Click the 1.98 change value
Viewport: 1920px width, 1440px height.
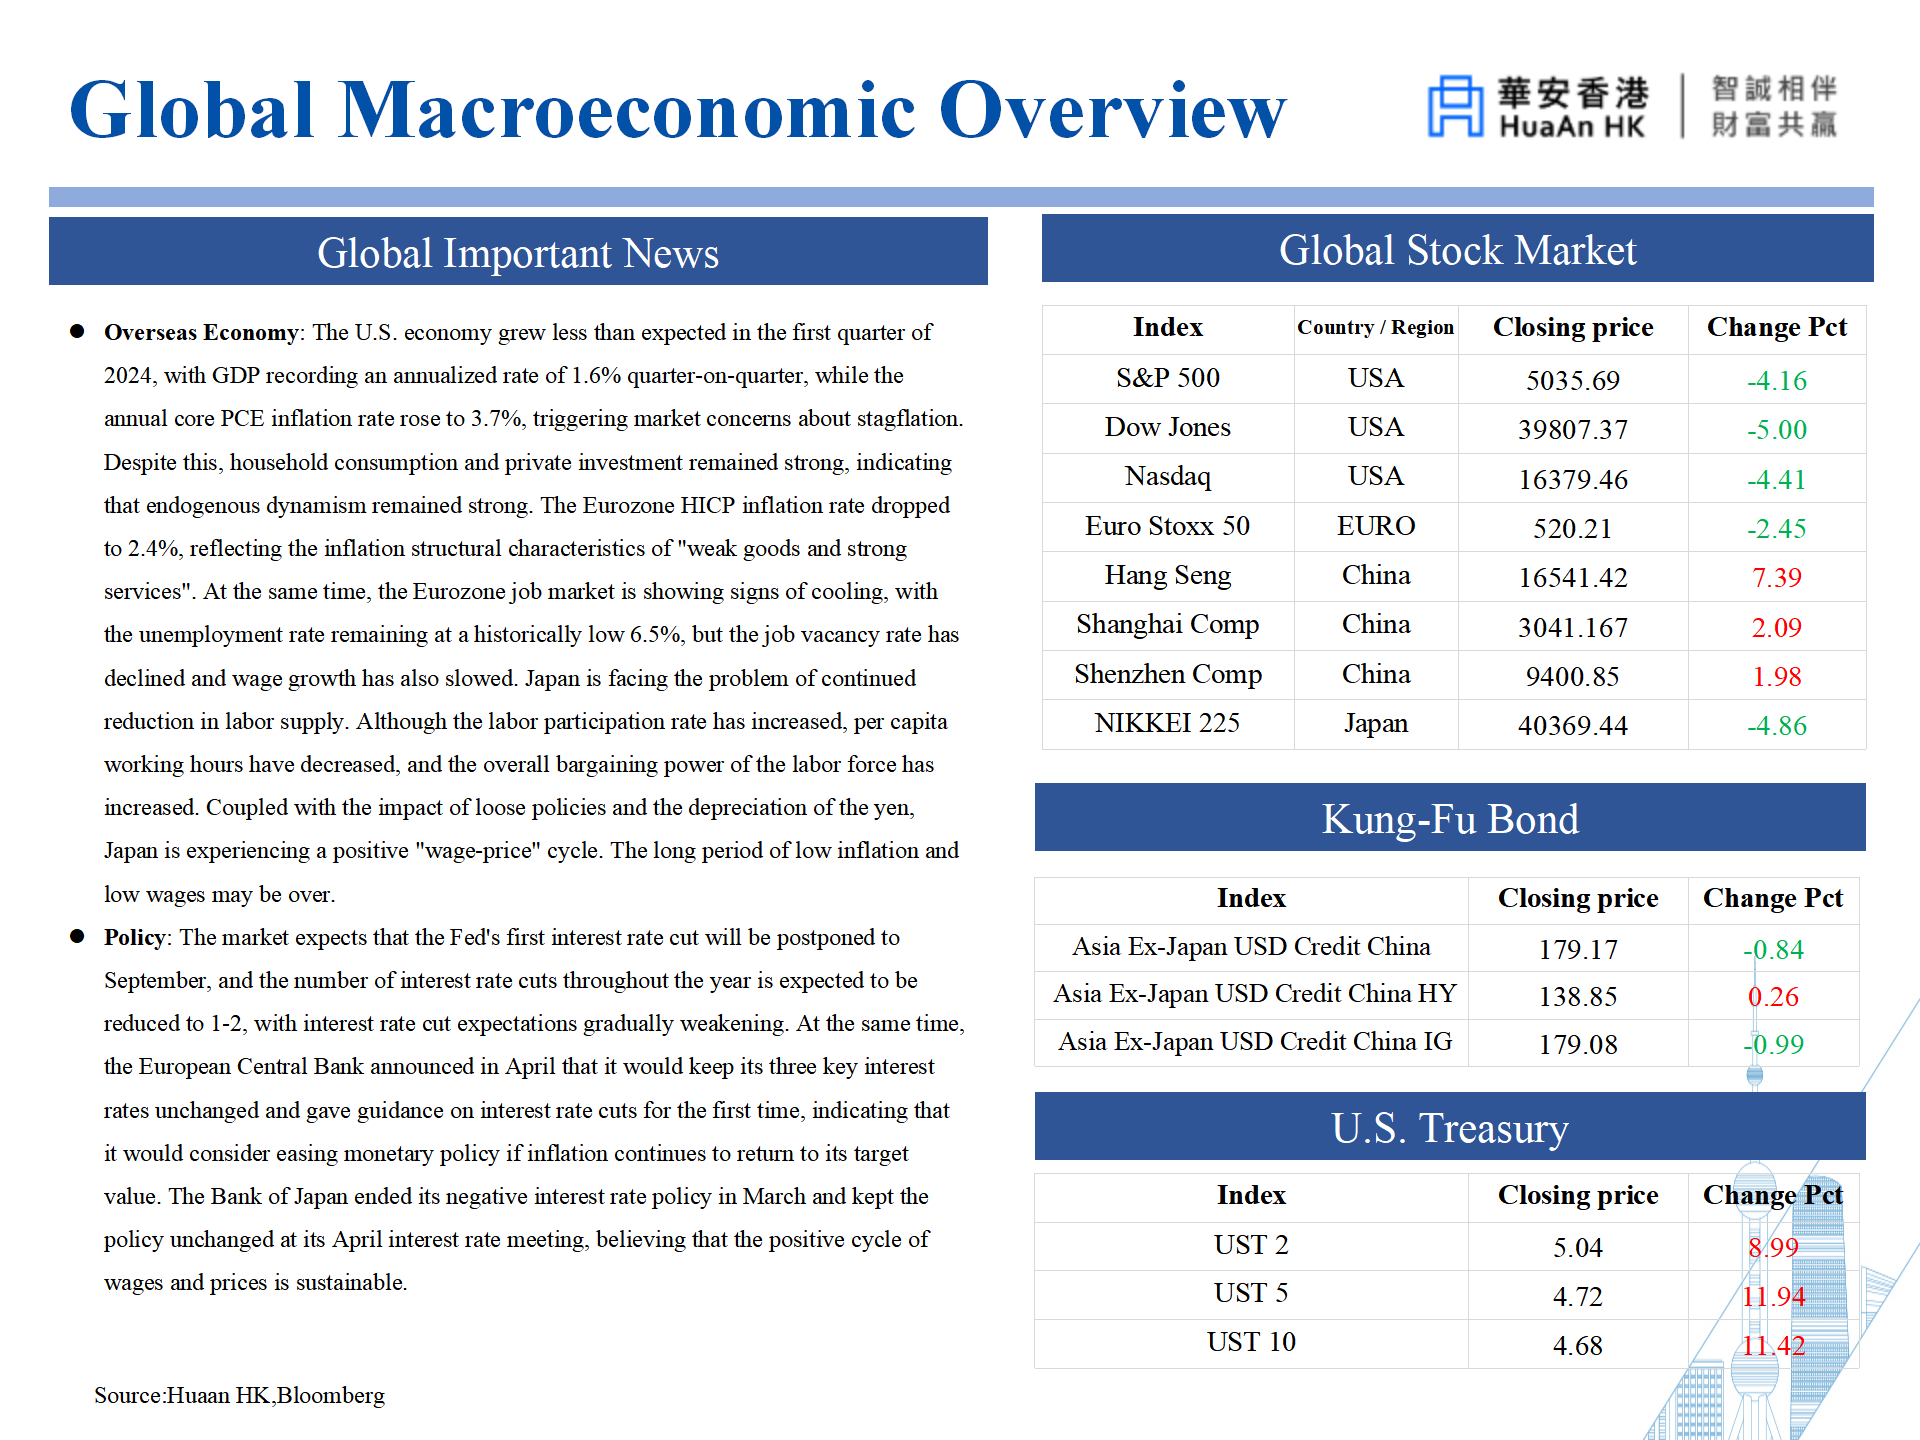point(1777,676)
